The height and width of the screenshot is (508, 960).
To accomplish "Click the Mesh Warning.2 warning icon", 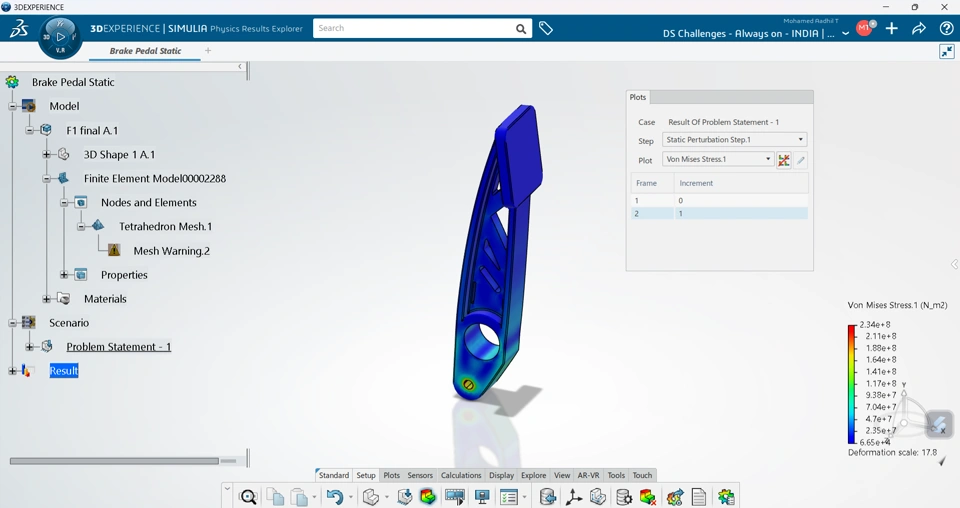I will (114, 250).
